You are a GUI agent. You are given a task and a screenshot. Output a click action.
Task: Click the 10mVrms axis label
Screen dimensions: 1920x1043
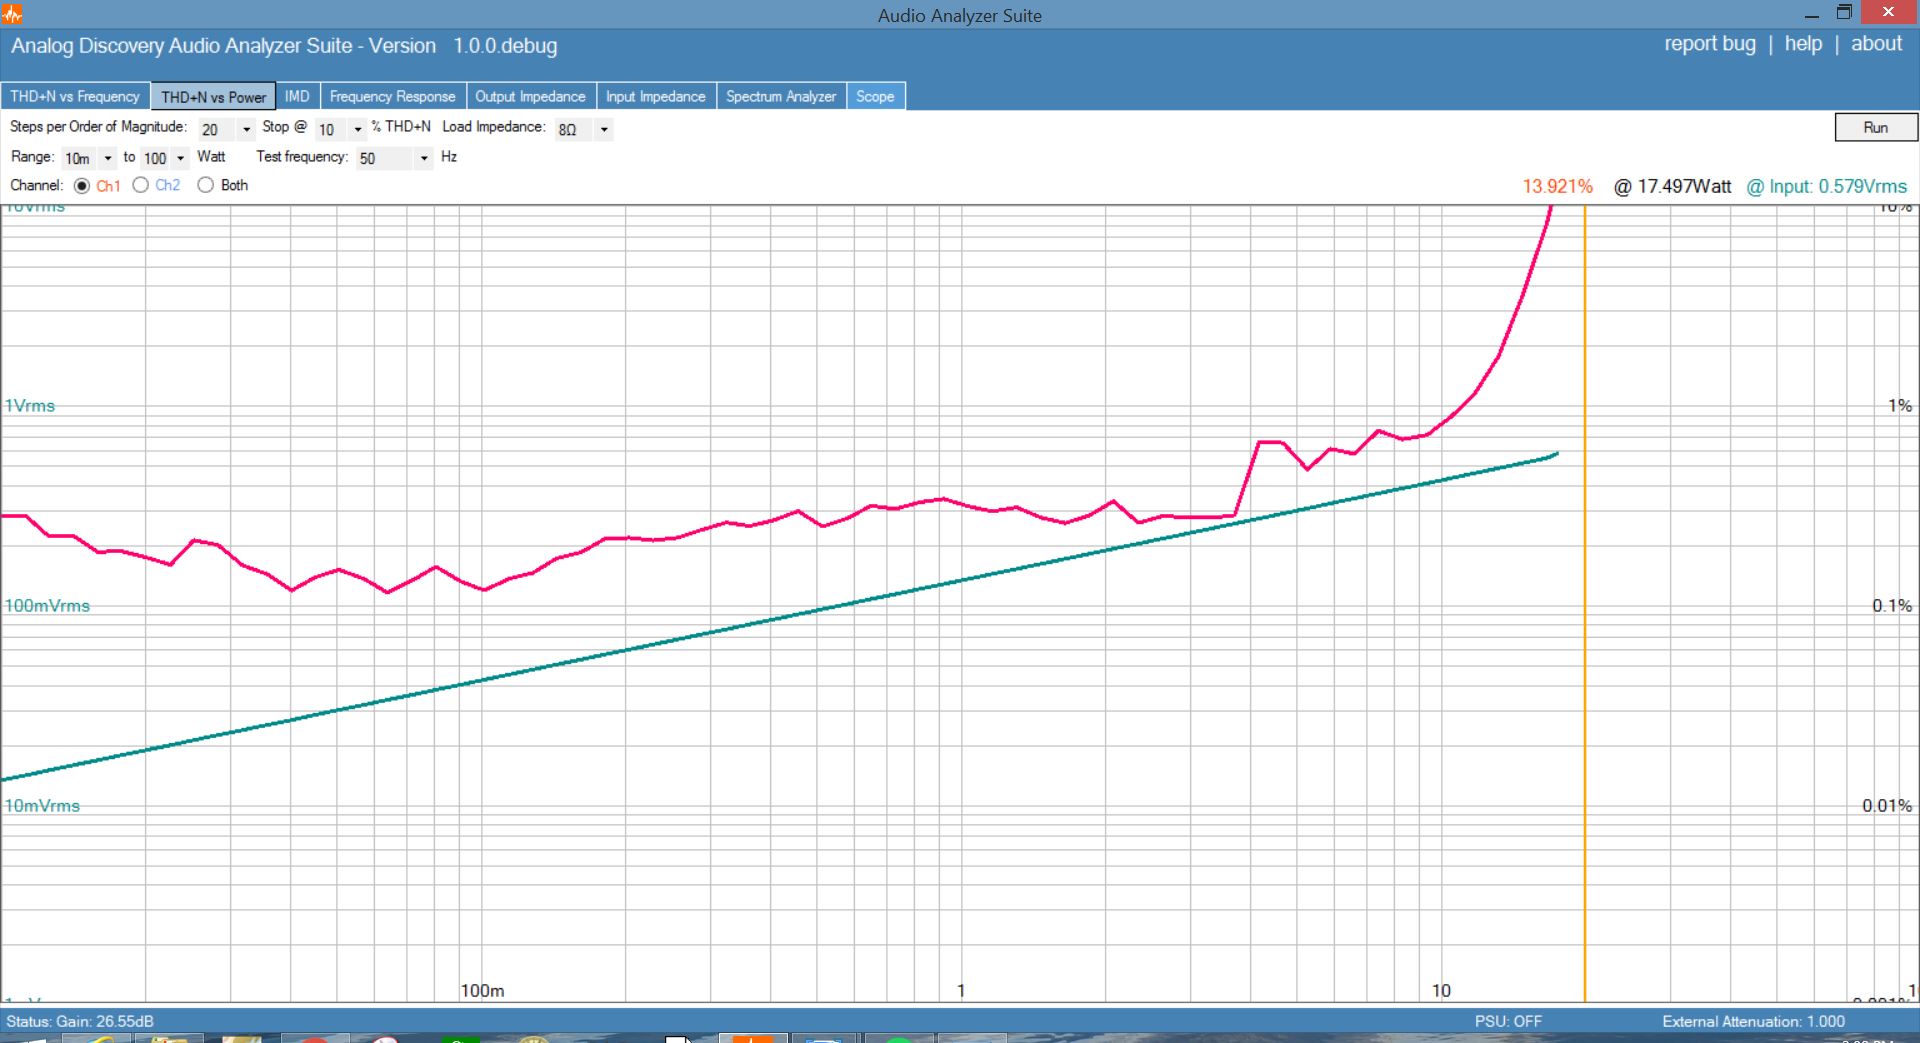point(42,806)
